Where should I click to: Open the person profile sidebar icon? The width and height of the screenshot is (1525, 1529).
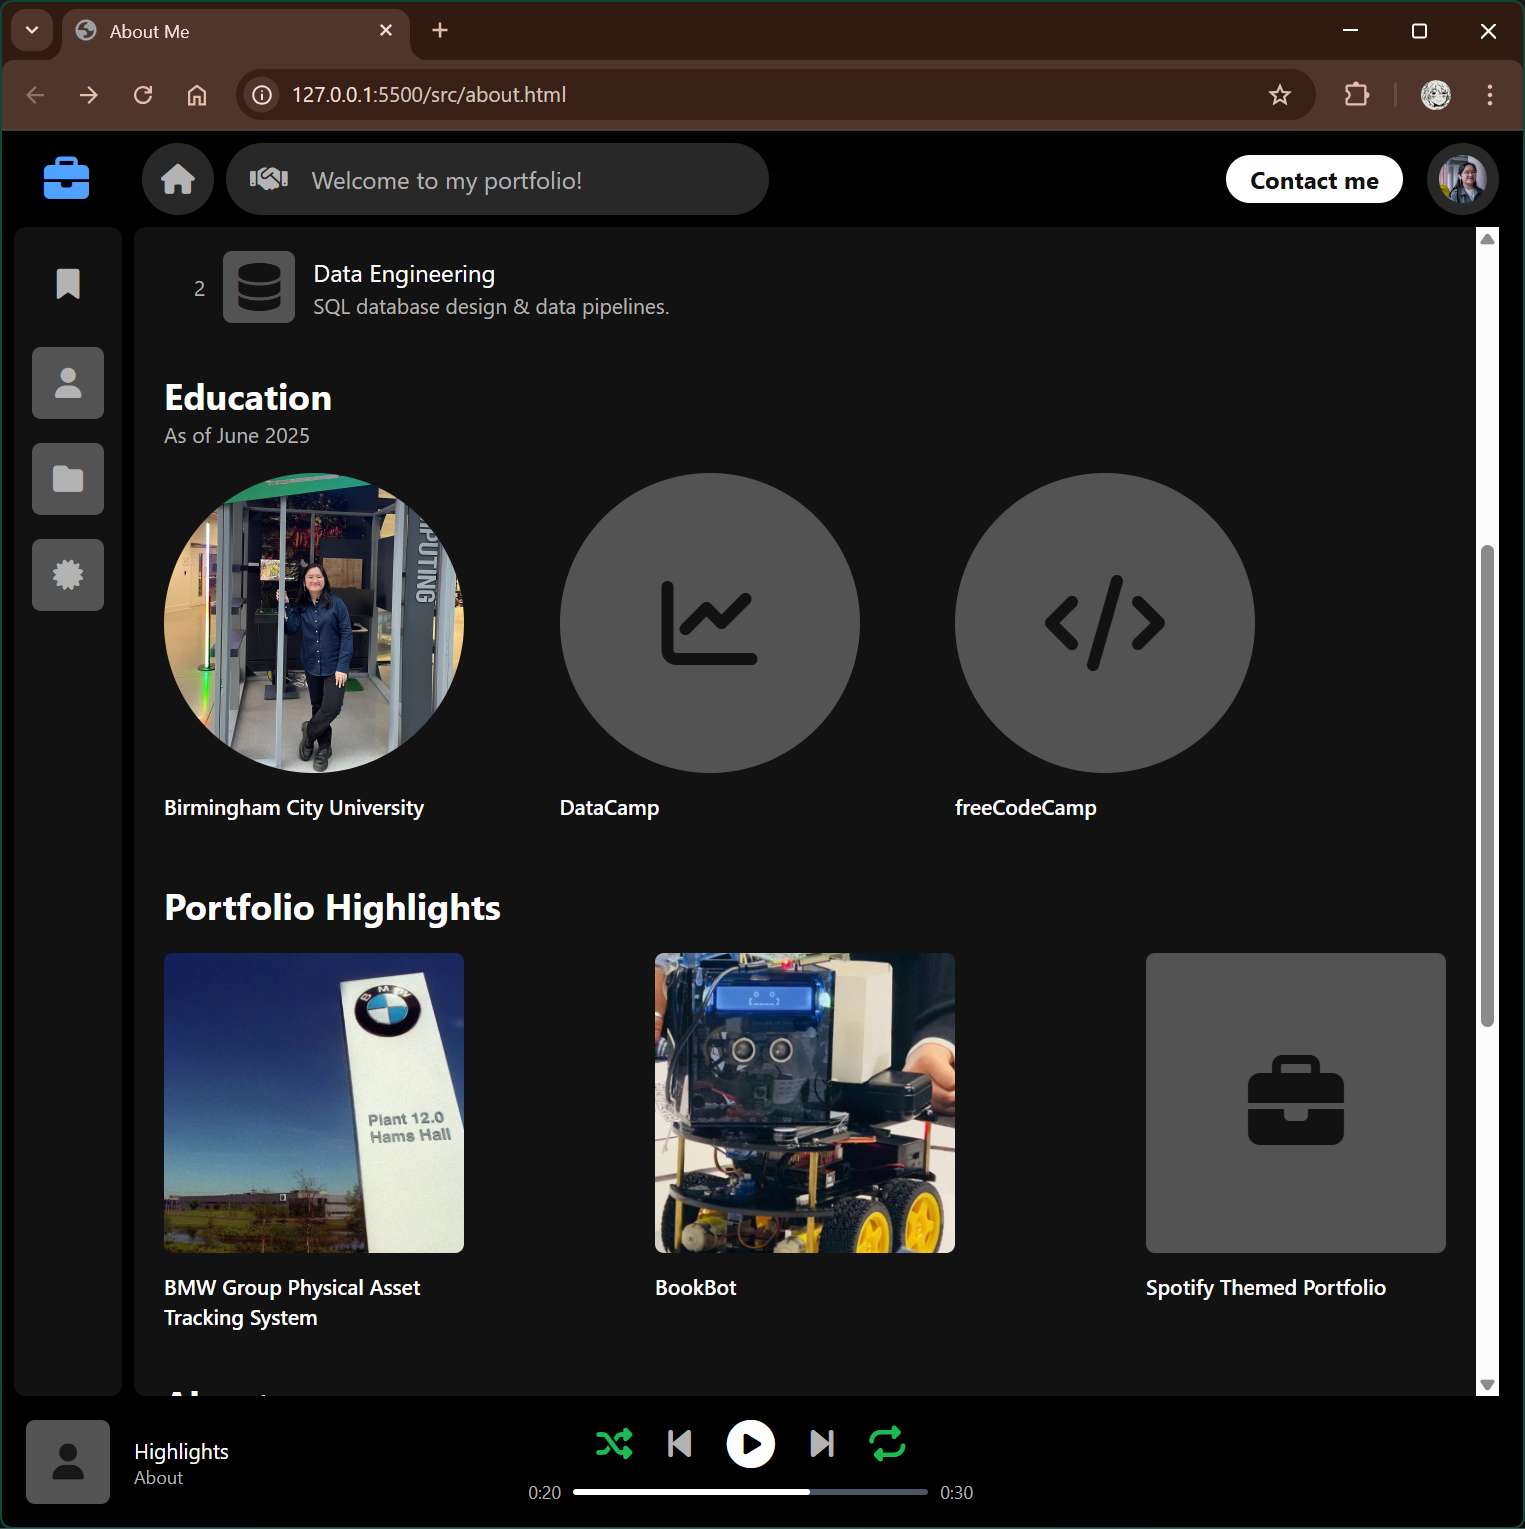click(68, 383)
